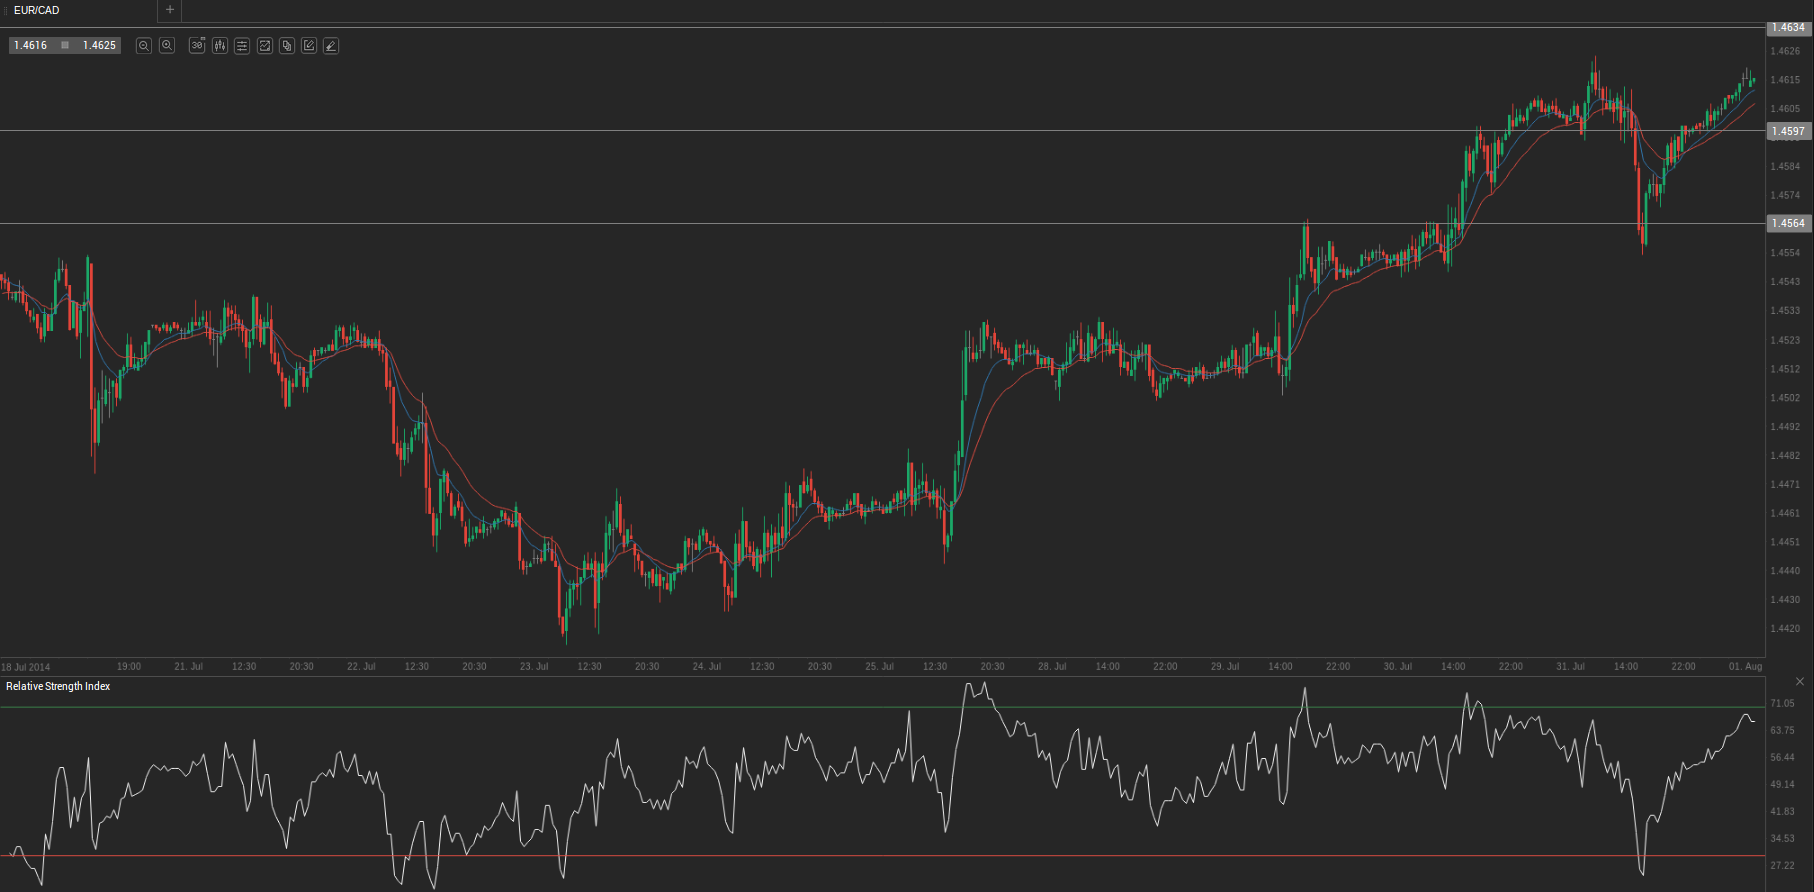Image resolution: width=1814 pixels, height=892 pixels.
Task: Click the '30. Jul' date label
Action: coord(1397,667)
